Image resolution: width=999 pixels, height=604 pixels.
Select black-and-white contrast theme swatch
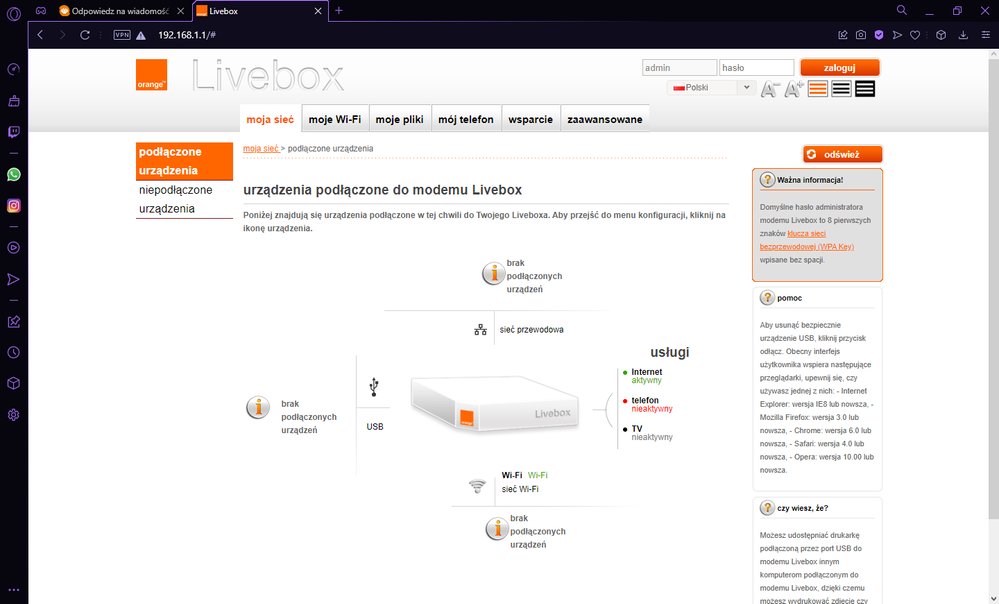(841, 89)
